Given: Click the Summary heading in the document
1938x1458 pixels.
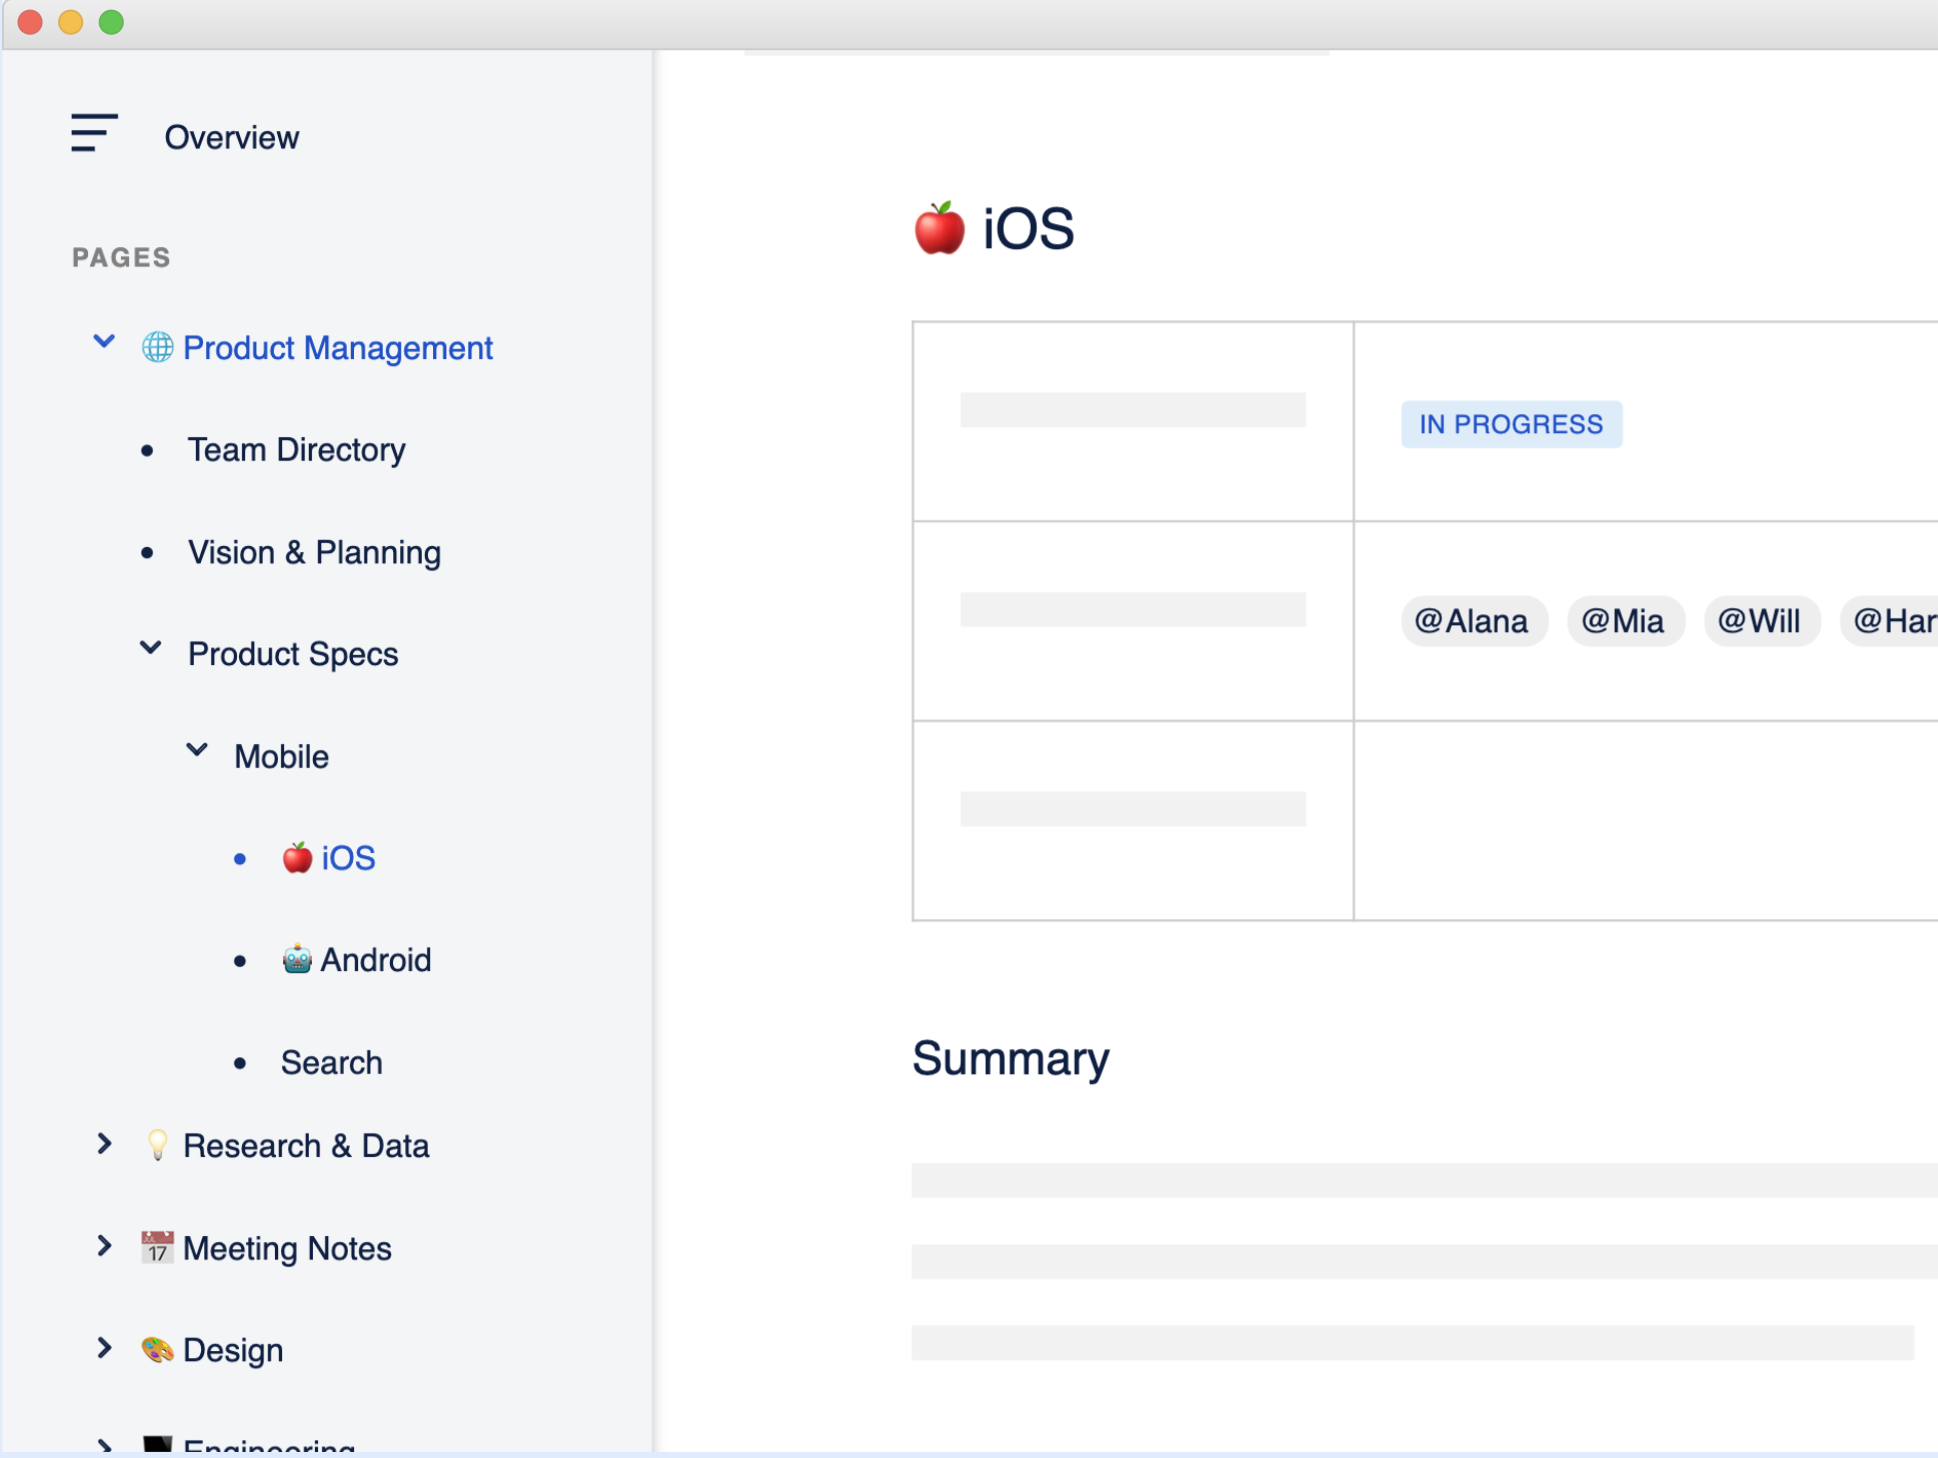Looking at the screenshot, I should (1010, 1059).
